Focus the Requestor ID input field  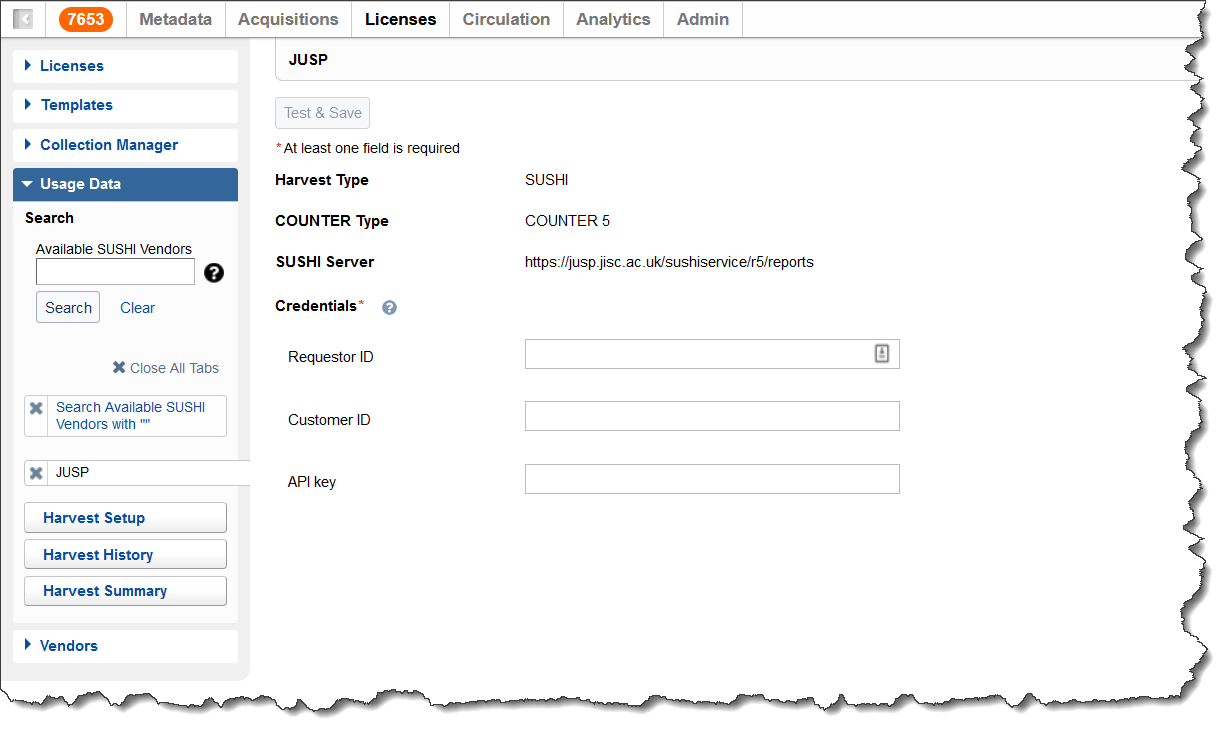pos(712,354)
